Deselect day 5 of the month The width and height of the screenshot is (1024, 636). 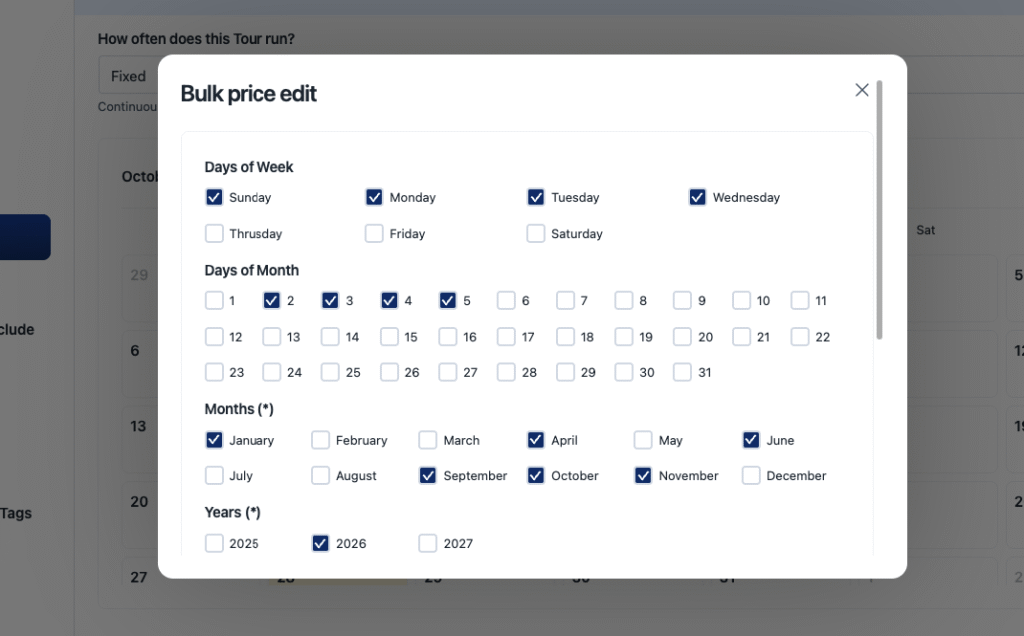pos(448,300)
